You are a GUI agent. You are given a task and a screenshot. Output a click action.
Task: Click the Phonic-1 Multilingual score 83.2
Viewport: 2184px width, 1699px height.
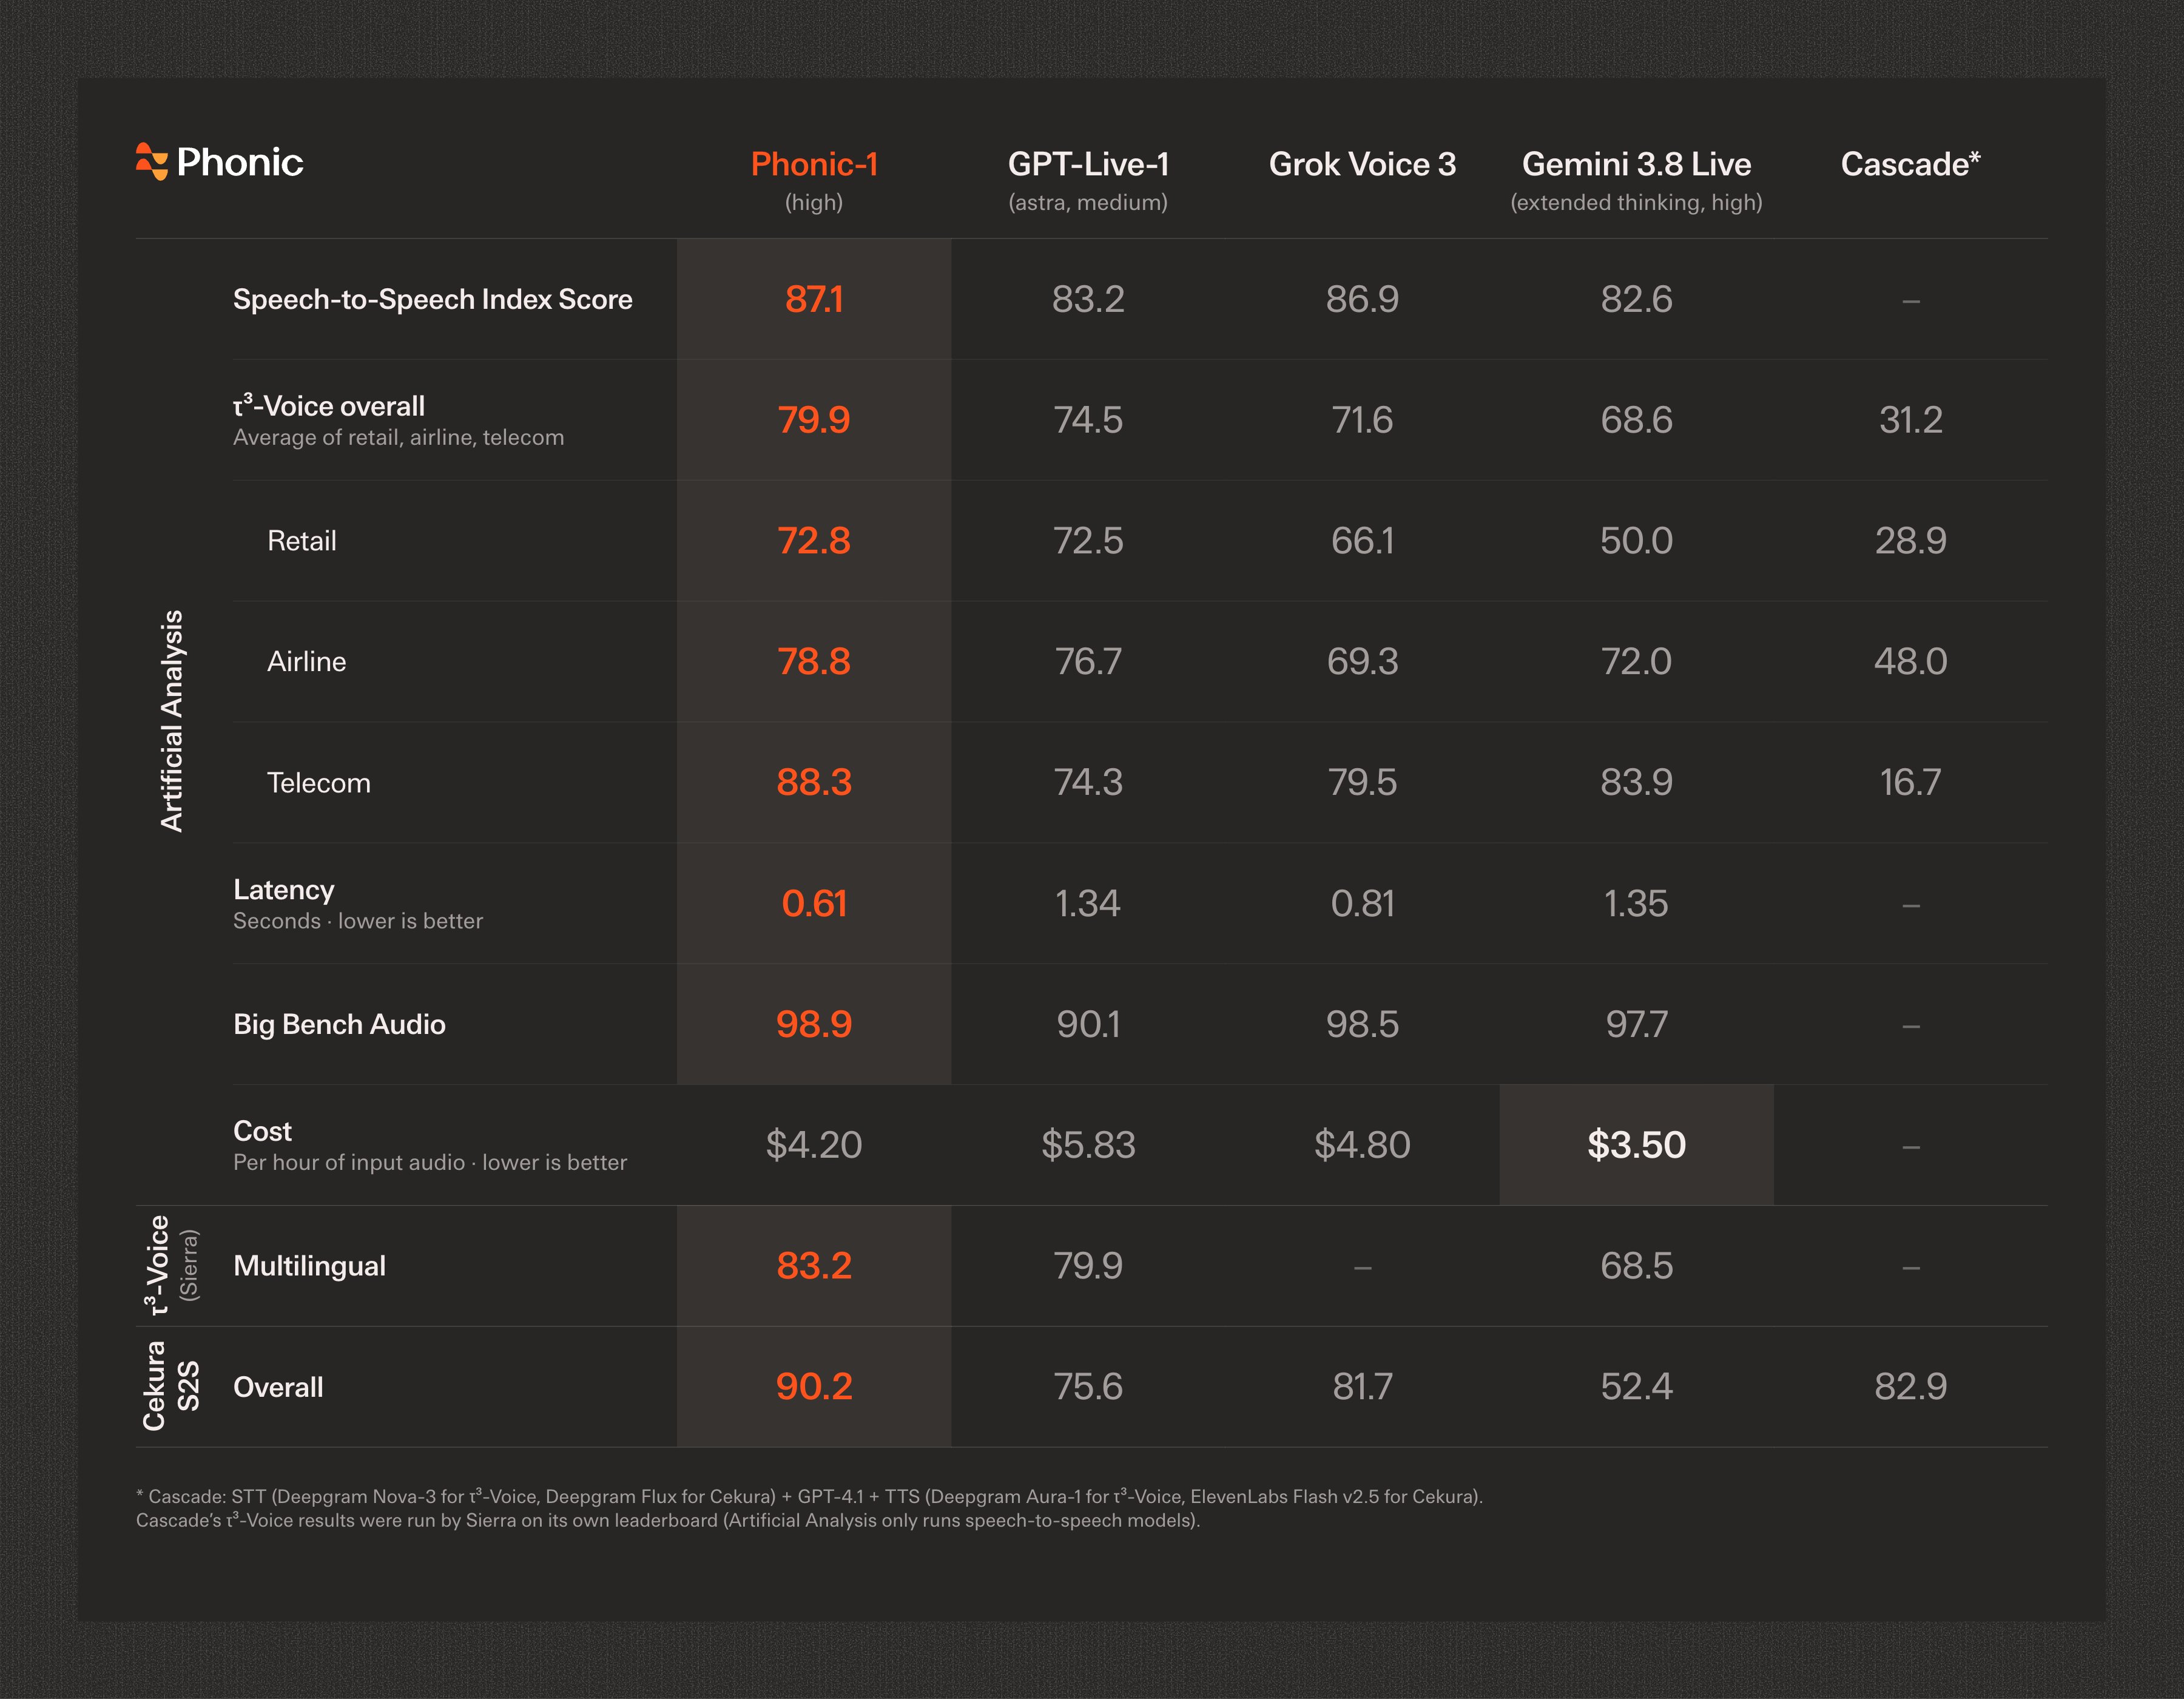coord(814,1266)
